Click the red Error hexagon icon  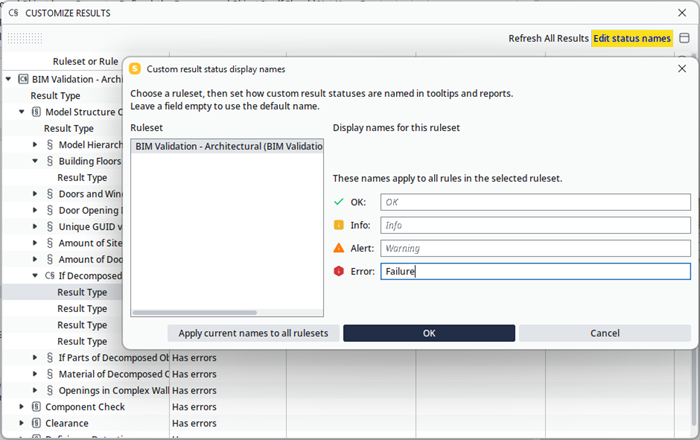click(x=339, y=271)
